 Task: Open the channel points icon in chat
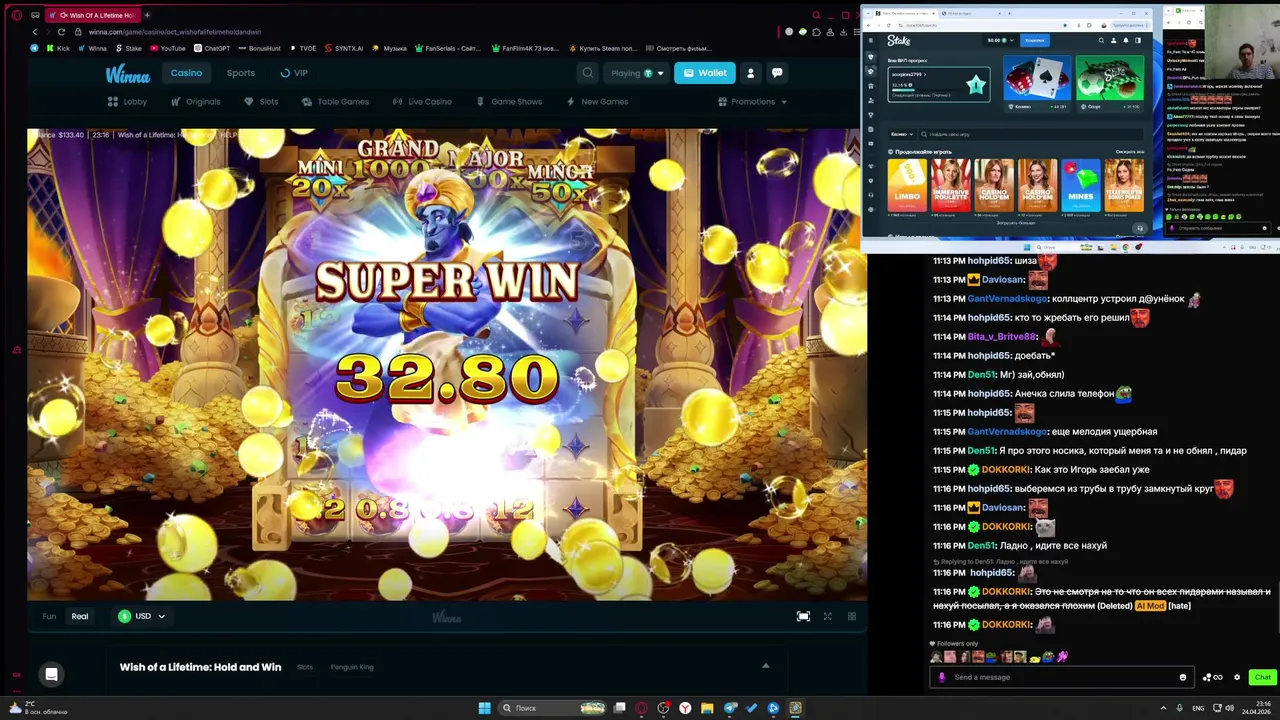click(x=1212, y=678)
